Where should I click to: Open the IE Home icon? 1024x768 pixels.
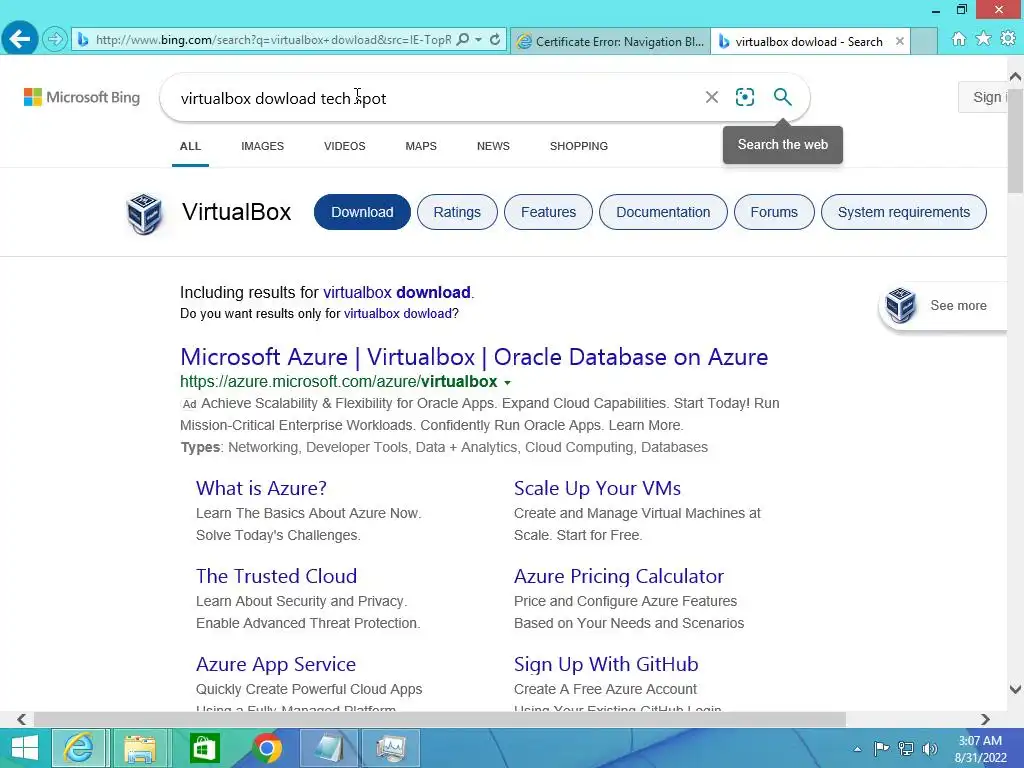pos(959,39)
